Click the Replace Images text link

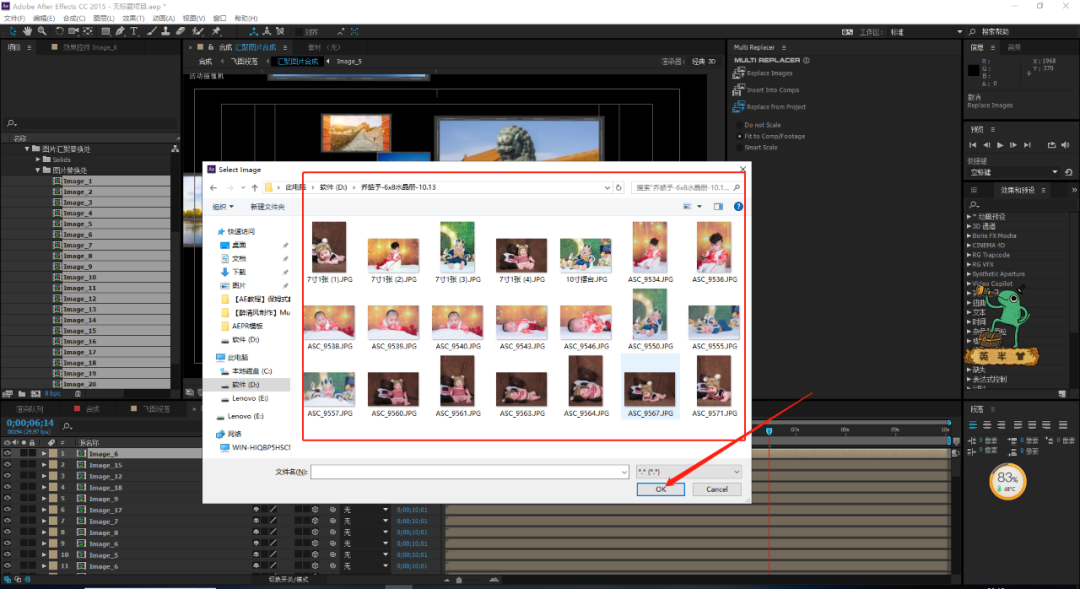click(x=769, y=73)
